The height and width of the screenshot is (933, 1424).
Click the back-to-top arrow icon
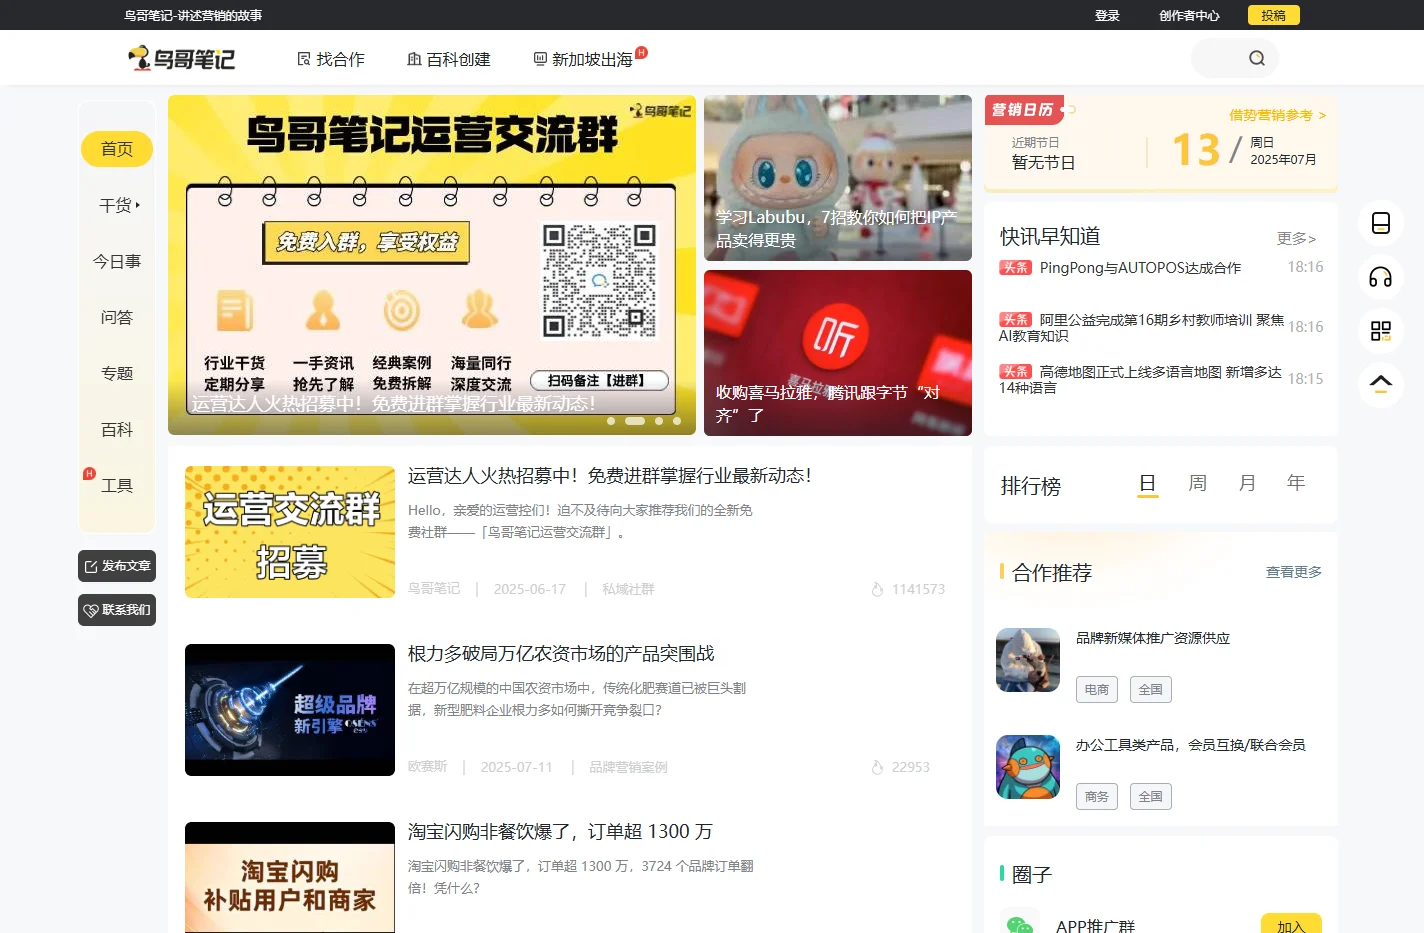[1381, 384]
